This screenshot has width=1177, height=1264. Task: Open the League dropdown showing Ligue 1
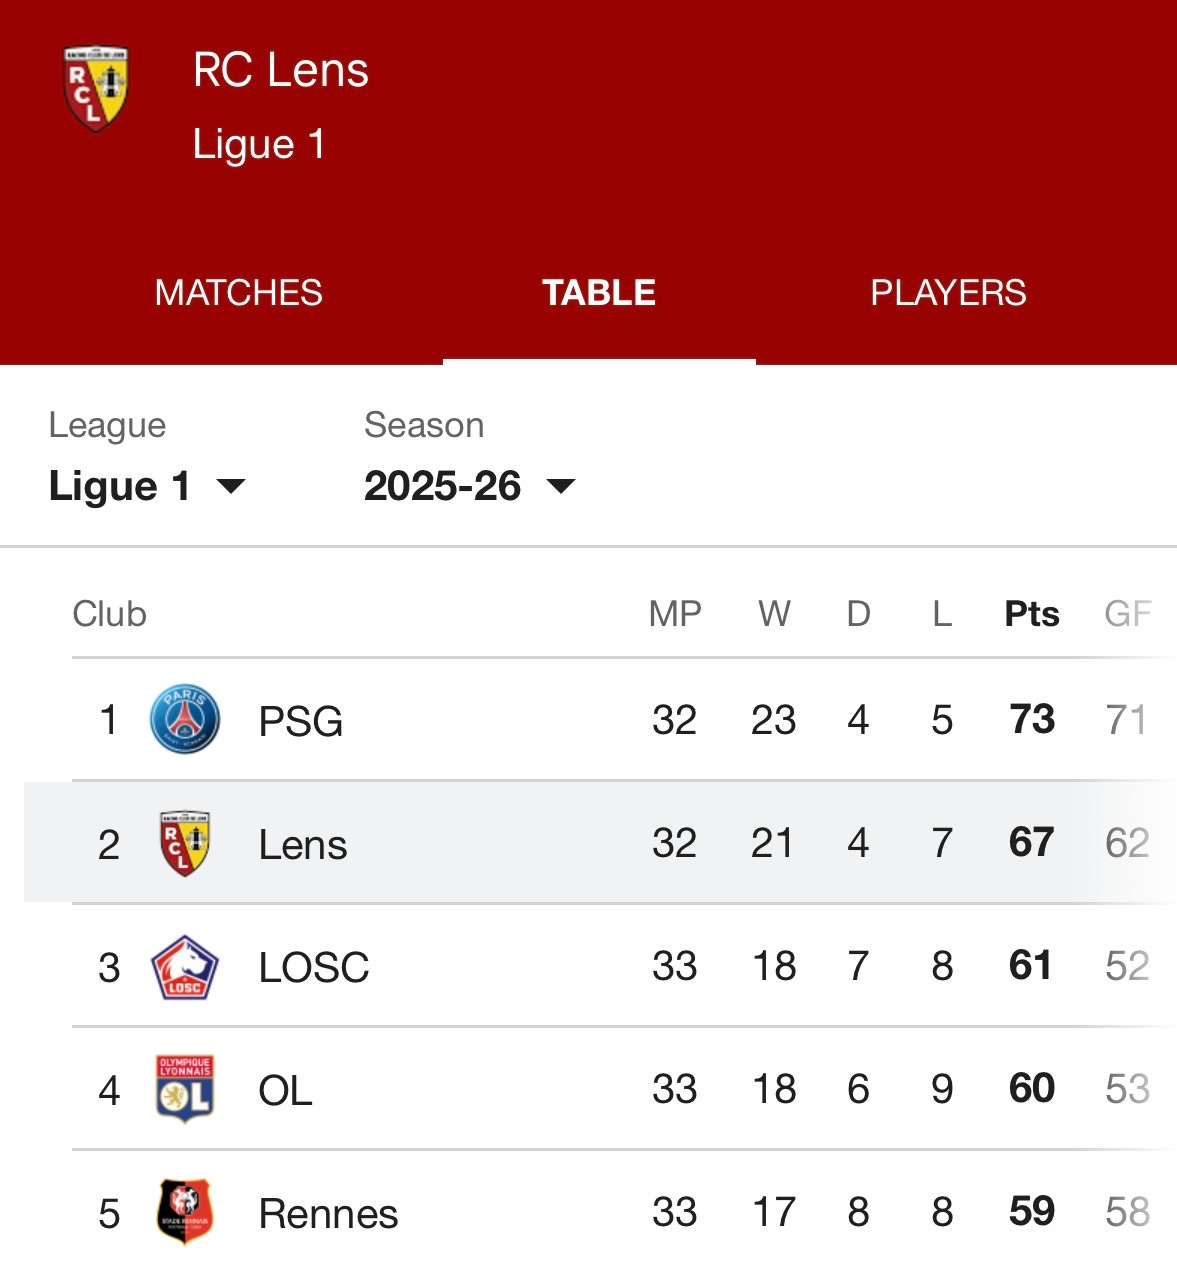[x=147, y=486]
